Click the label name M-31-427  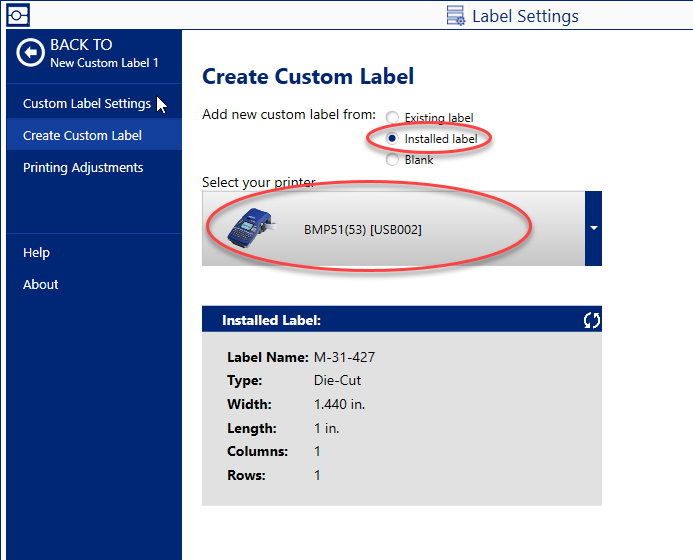(x=344, y=357)
